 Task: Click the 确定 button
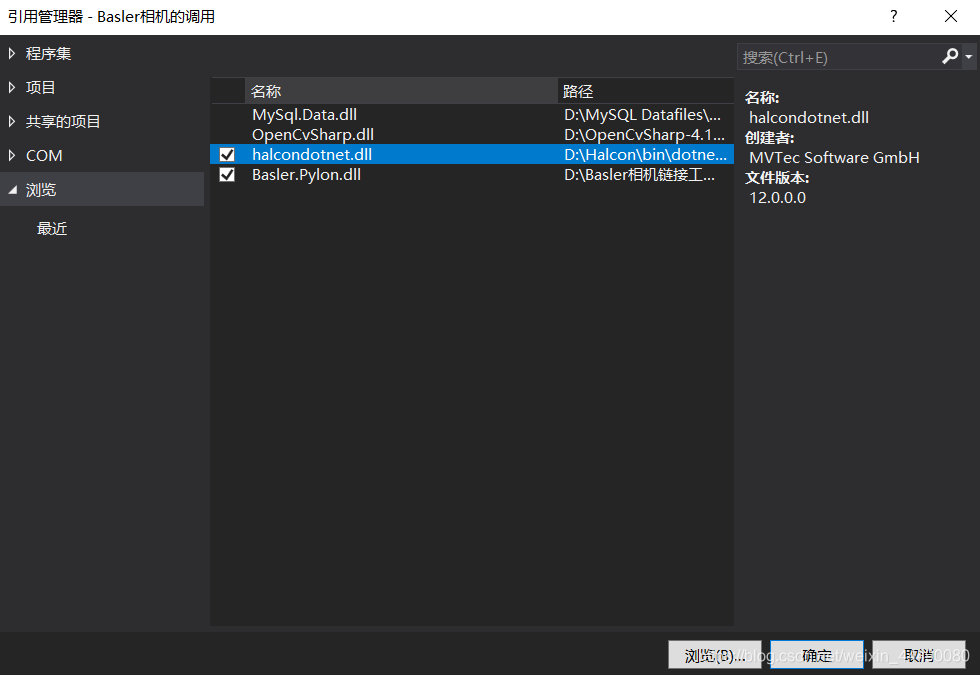click(x=817, y=654)
